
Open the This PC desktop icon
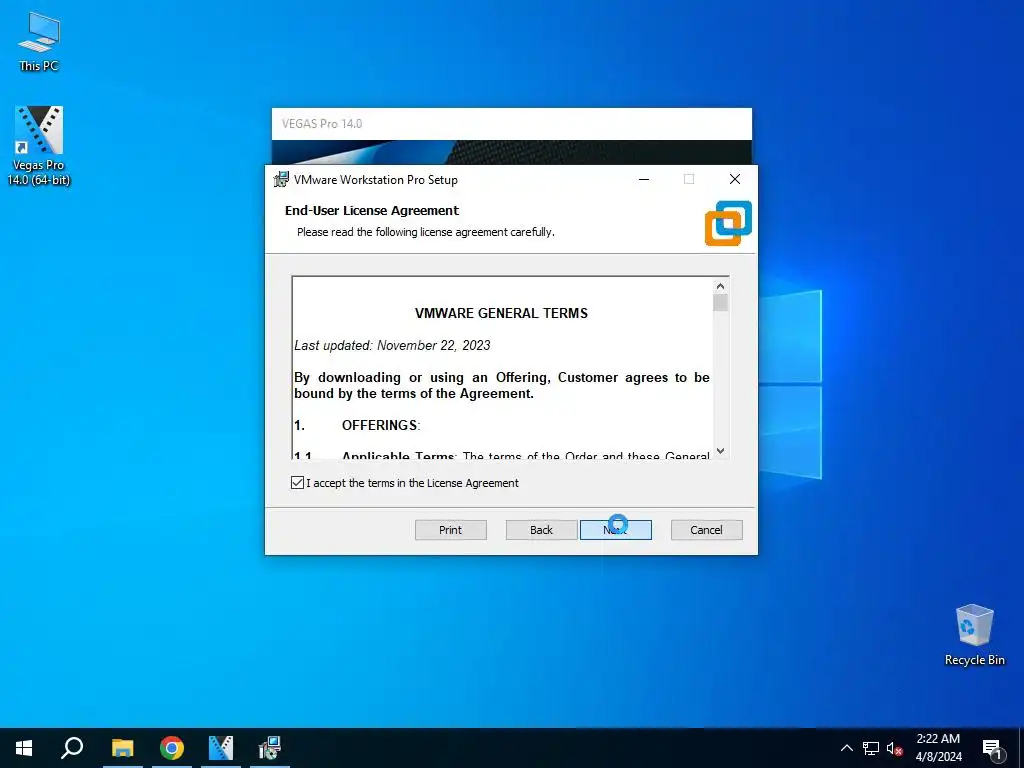39,42
